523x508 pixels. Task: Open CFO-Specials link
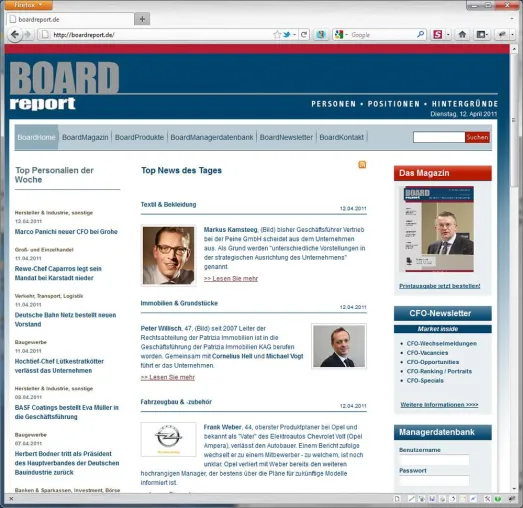pyautogui.click(x=425, y=381)
